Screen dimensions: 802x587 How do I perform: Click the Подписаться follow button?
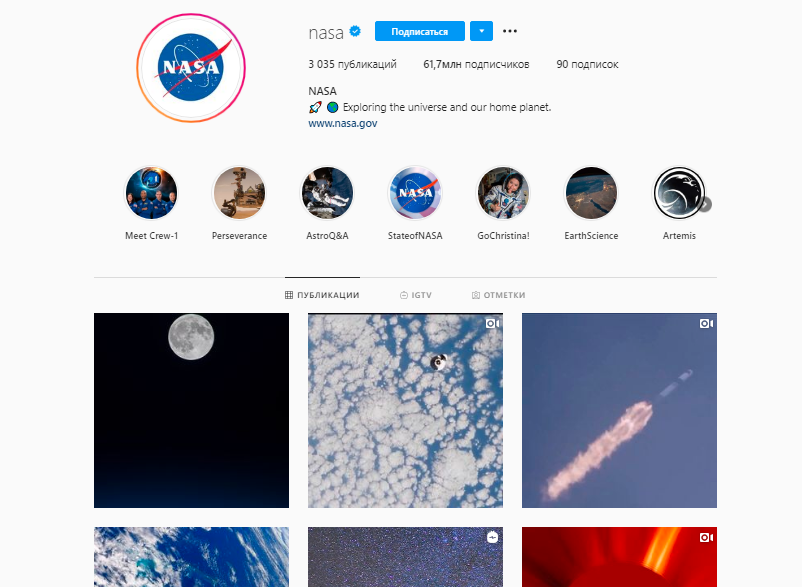(x=420, y=31)
